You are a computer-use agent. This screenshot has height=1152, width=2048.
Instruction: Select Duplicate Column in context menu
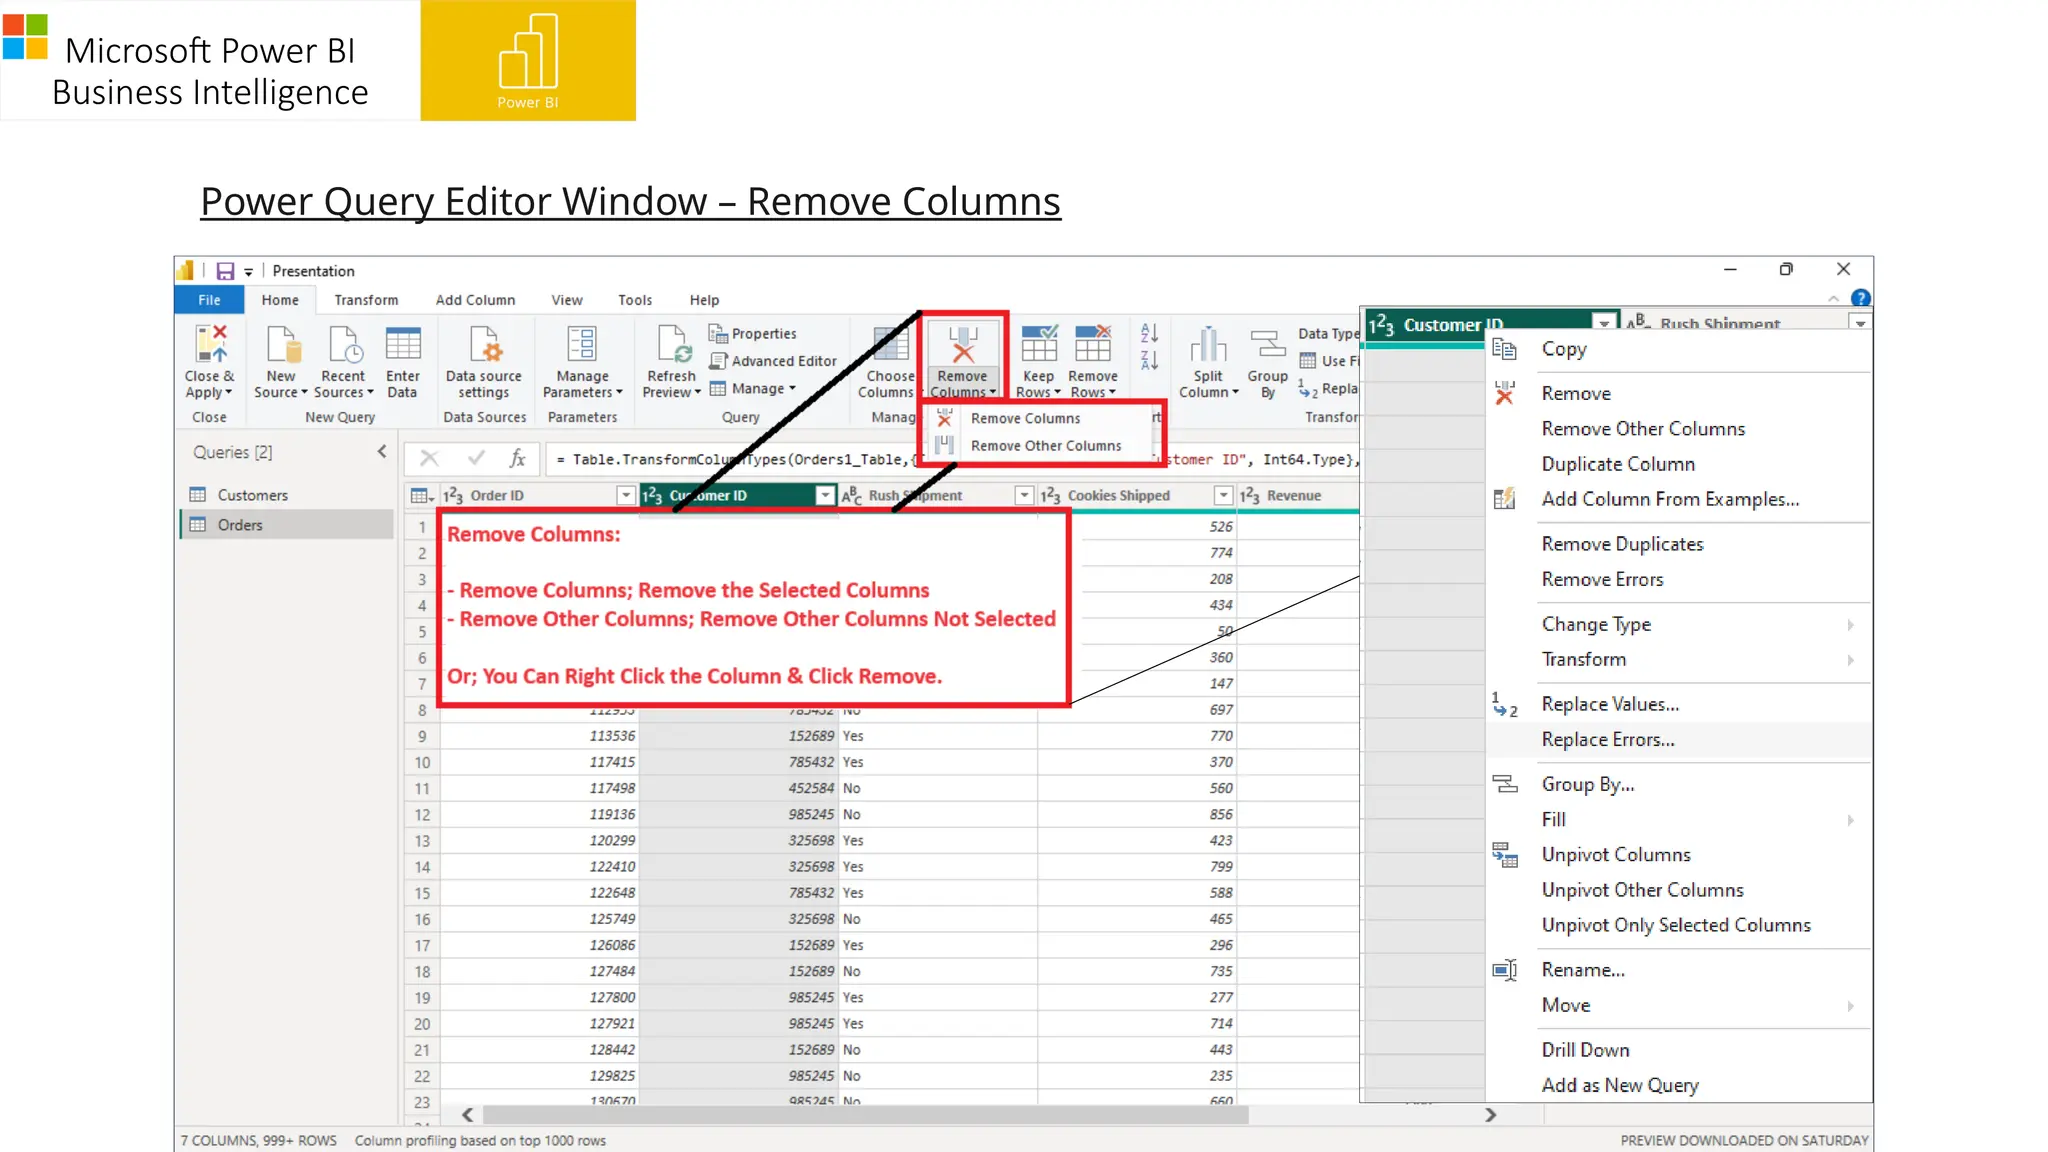[x=1618, y=464]
